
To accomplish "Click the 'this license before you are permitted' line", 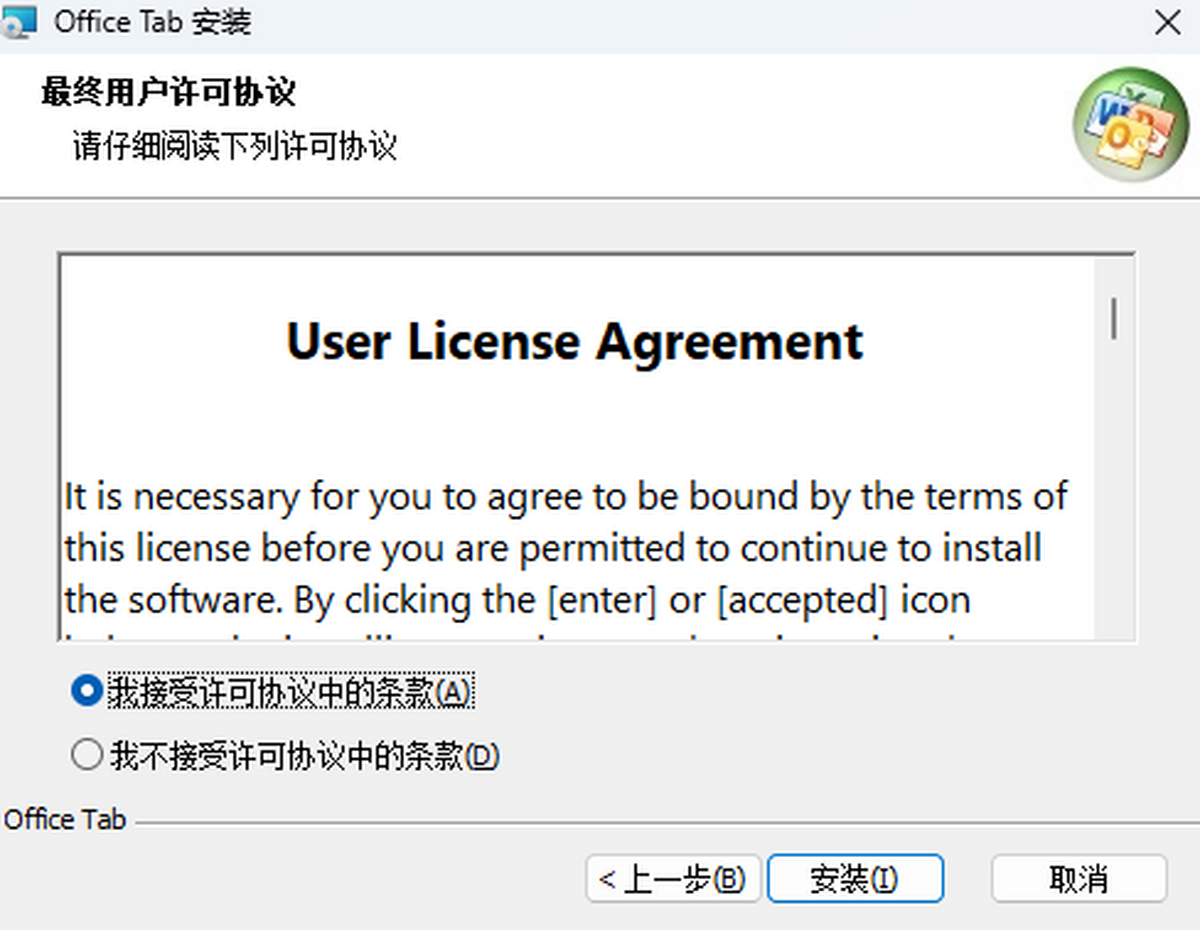I will click(x=553, y=548).
